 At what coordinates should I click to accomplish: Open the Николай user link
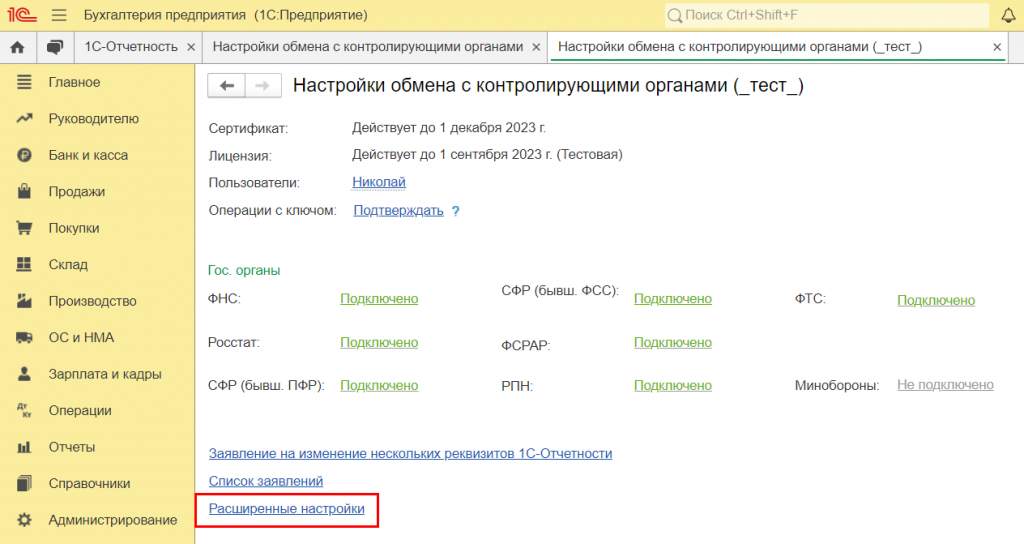tap(379, 182)
